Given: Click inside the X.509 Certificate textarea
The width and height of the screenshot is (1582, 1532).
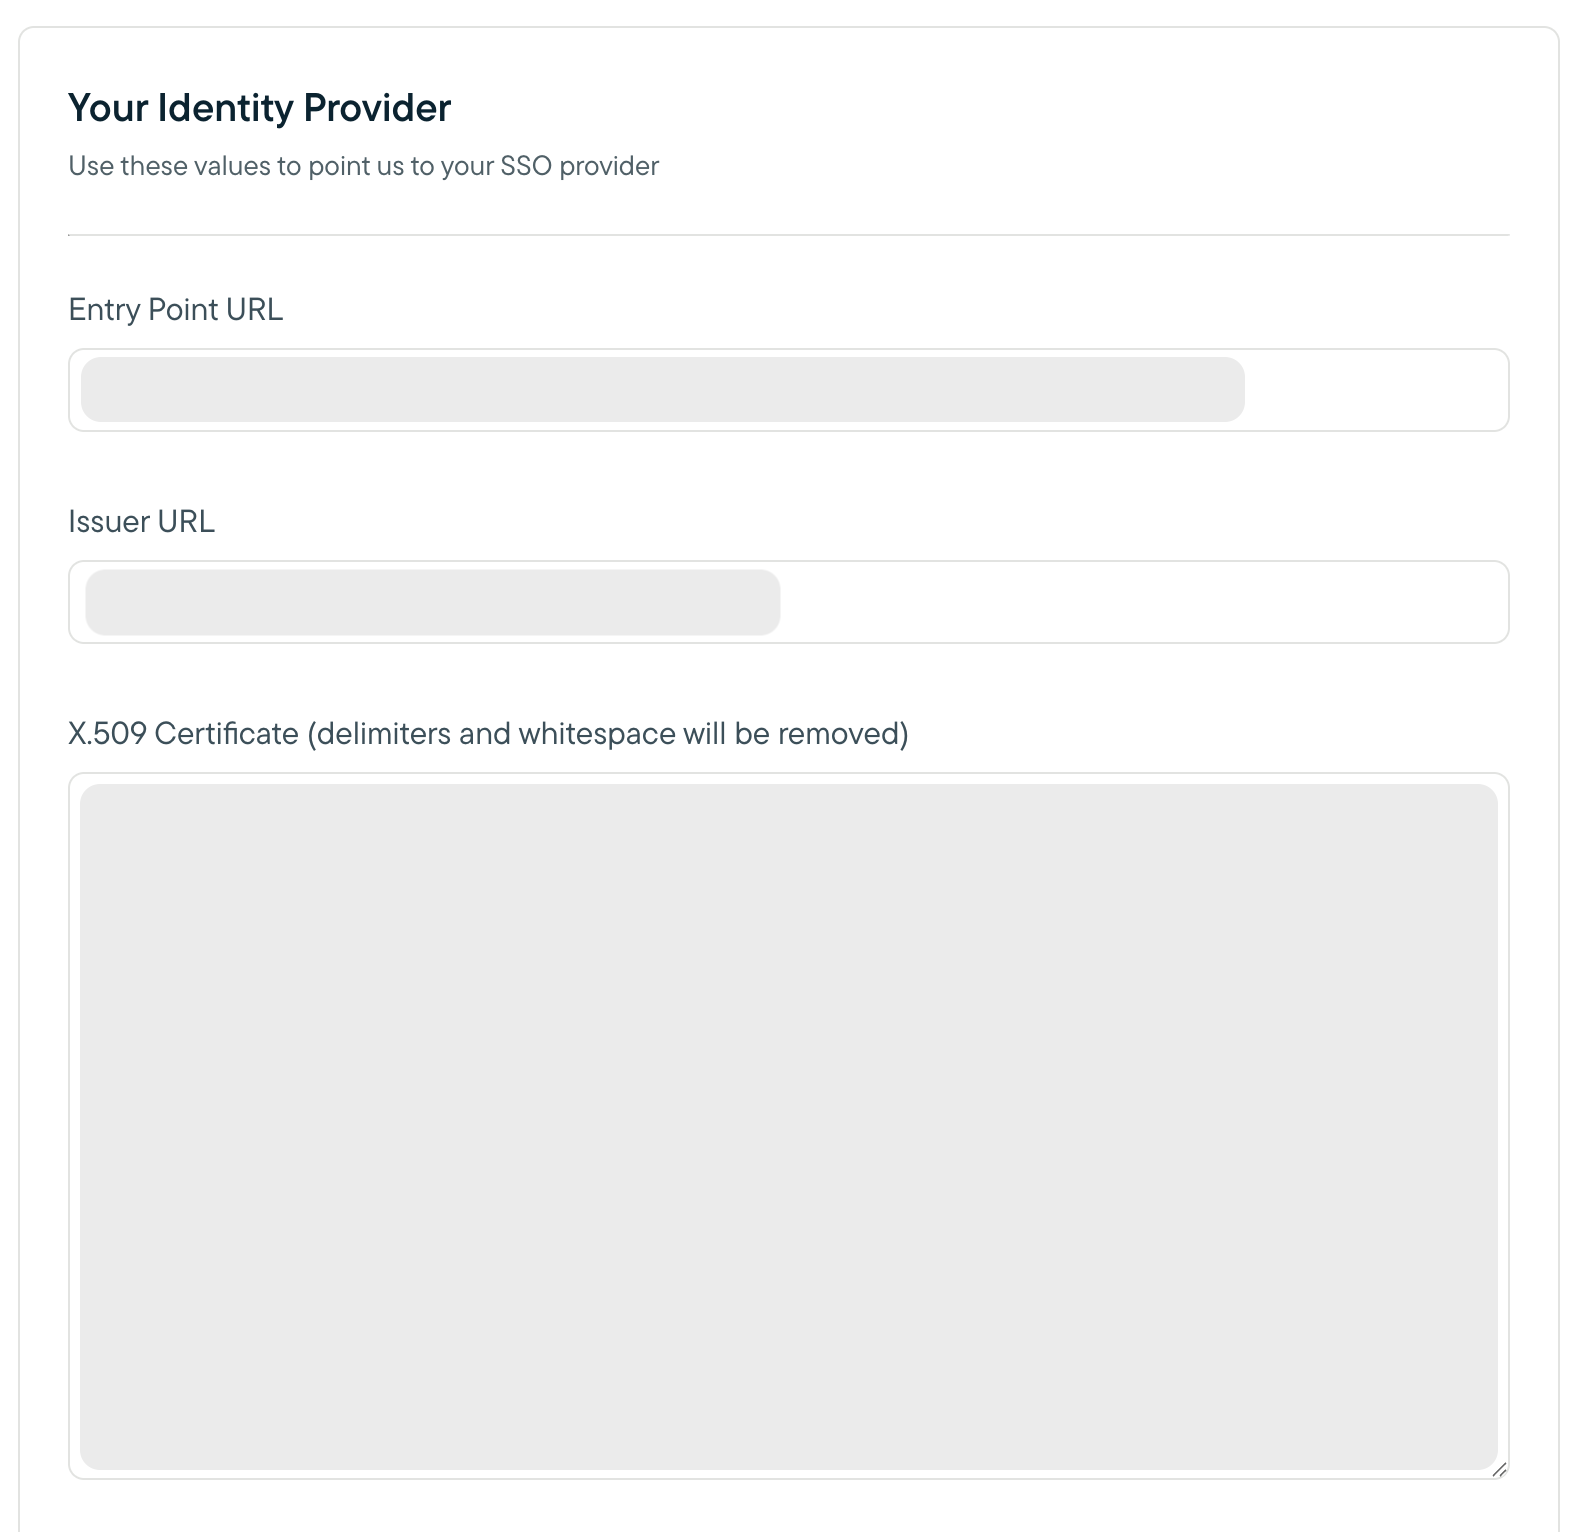Looking at the screenshot, I should click(x=788, y=1126).
